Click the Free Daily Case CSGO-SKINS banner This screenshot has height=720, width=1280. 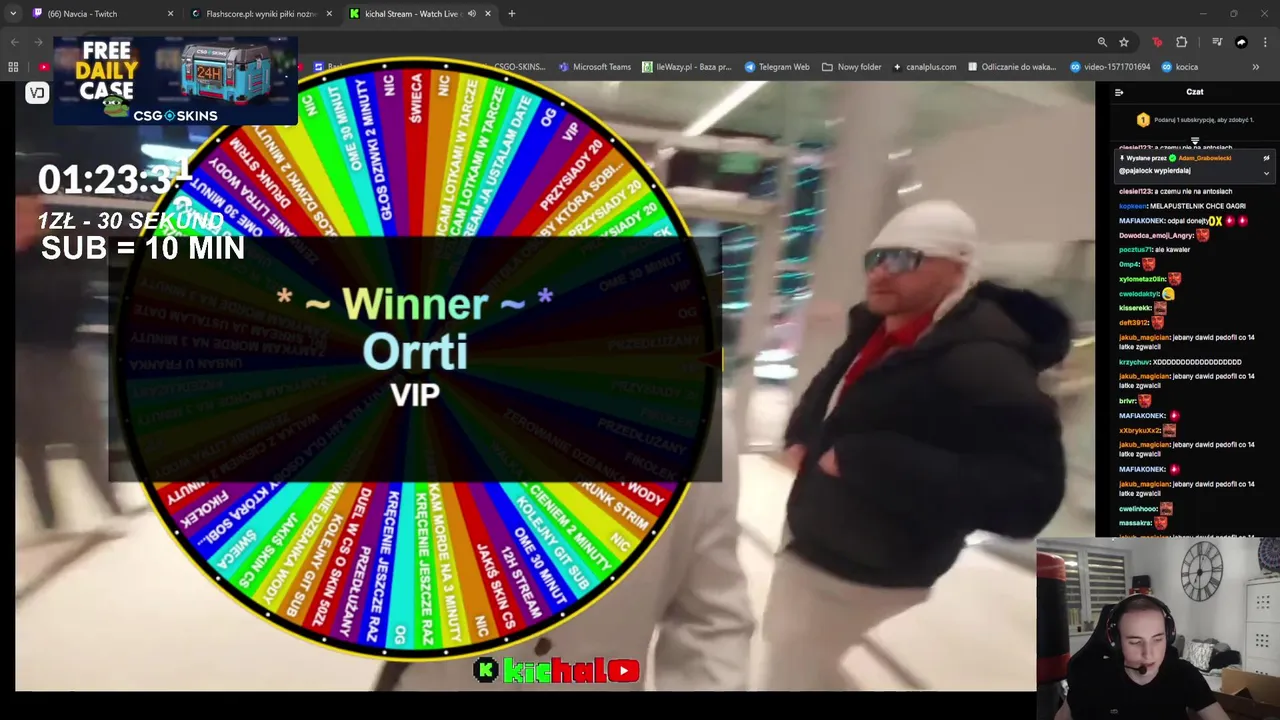coord(176,80)
